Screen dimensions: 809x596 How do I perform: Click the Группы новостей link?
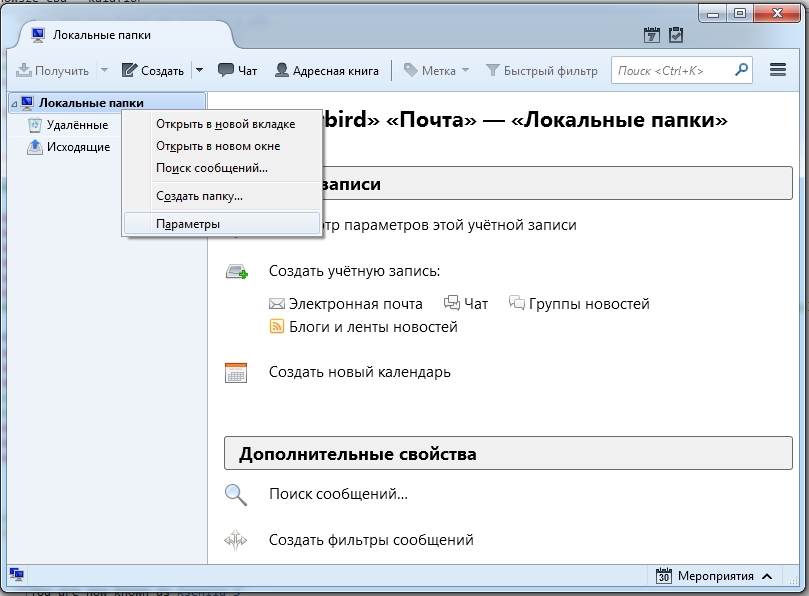(589, 304)
